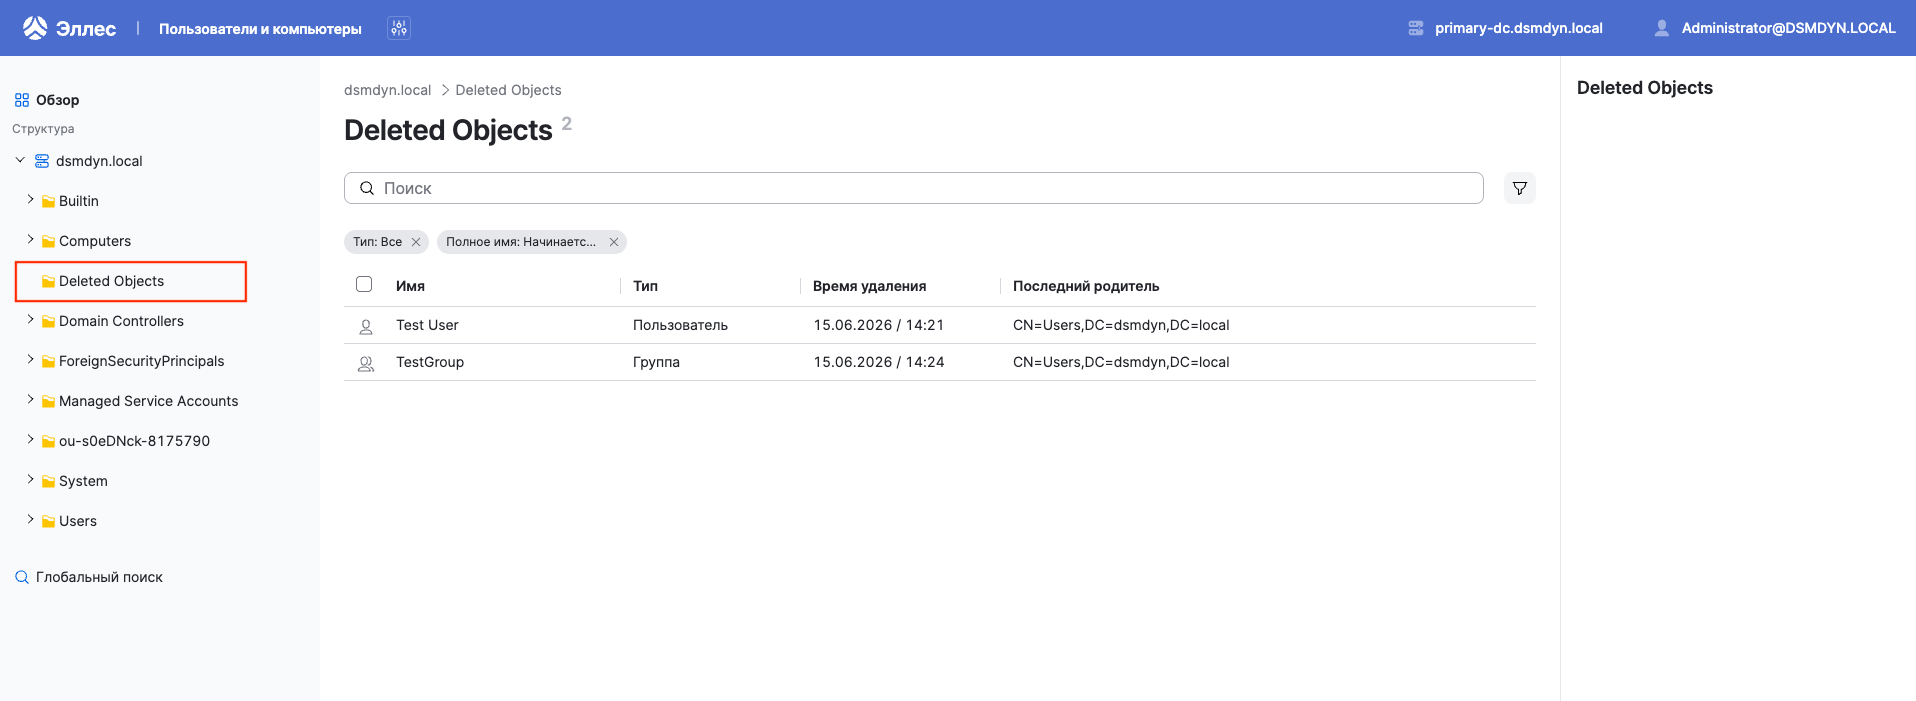Click the user icon of Test User row

366,326
